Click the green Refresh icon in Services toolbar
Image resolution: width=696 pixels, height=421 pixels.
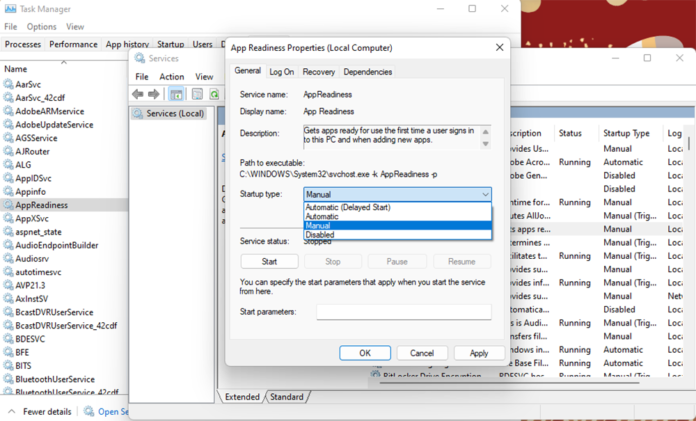coord(213,94)
